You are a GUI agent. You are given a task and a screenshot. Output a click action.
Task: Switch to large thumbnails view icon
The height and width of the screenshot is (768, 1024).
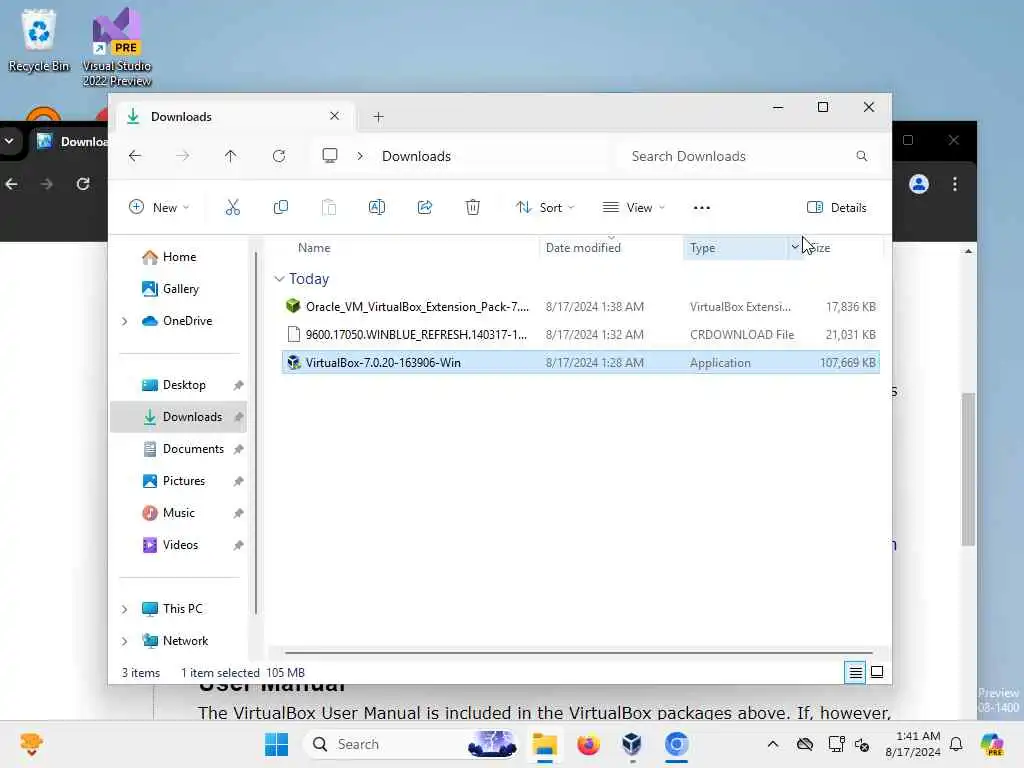tap(877, 672)
